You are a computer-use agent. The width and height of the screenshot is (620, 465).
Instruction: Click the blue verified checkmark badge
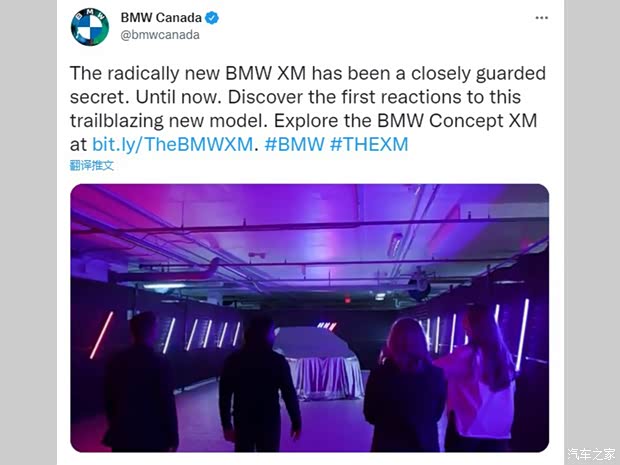pos(213,18)
